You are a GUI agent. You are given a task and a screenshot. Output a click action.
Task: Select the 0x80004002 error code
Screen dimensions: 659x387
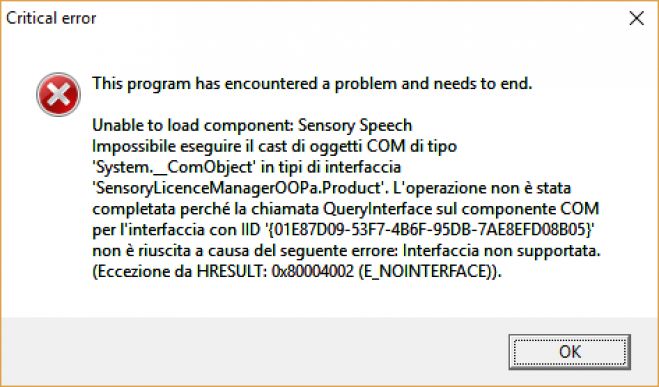coord(313,271)
